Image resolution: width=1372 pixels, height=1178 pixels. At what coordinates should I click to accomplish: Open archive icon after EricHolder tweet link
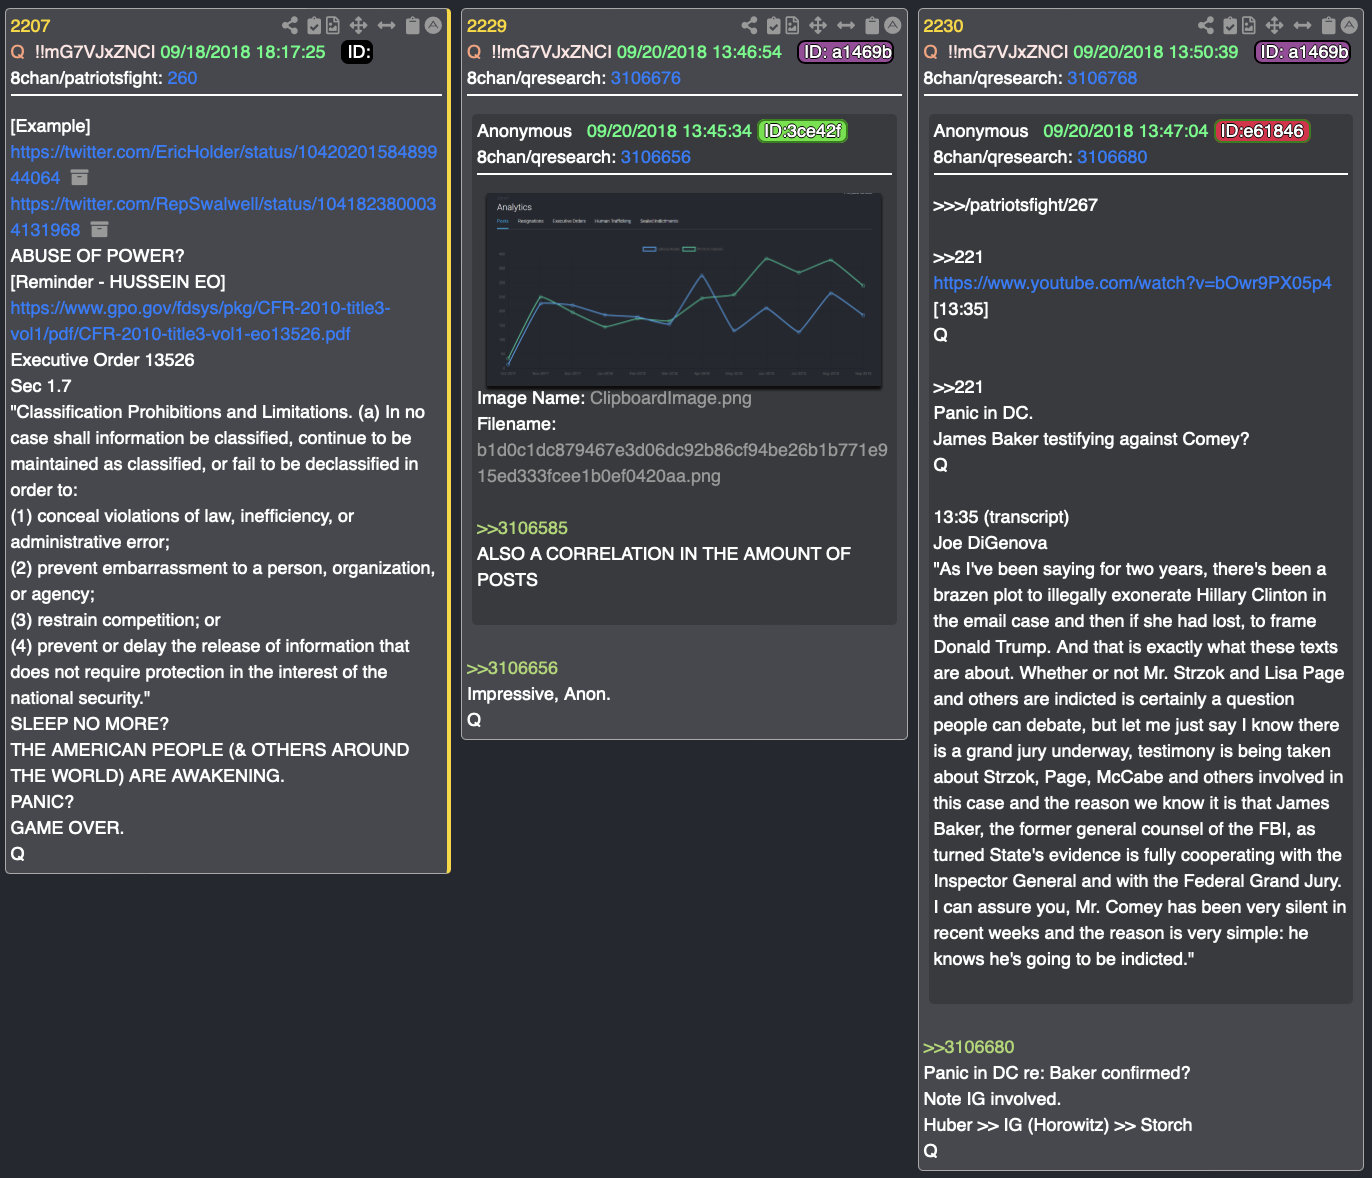pos(79,177)
